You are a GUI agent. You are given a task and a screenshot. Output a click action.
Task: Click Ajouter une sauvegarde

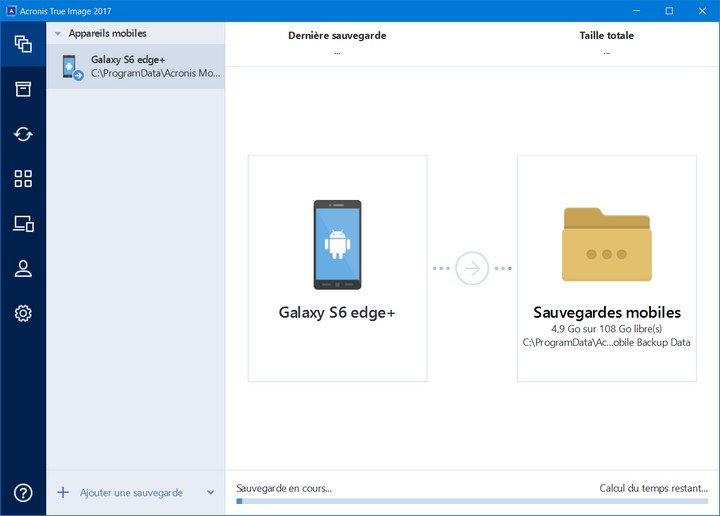click(131, 493)
